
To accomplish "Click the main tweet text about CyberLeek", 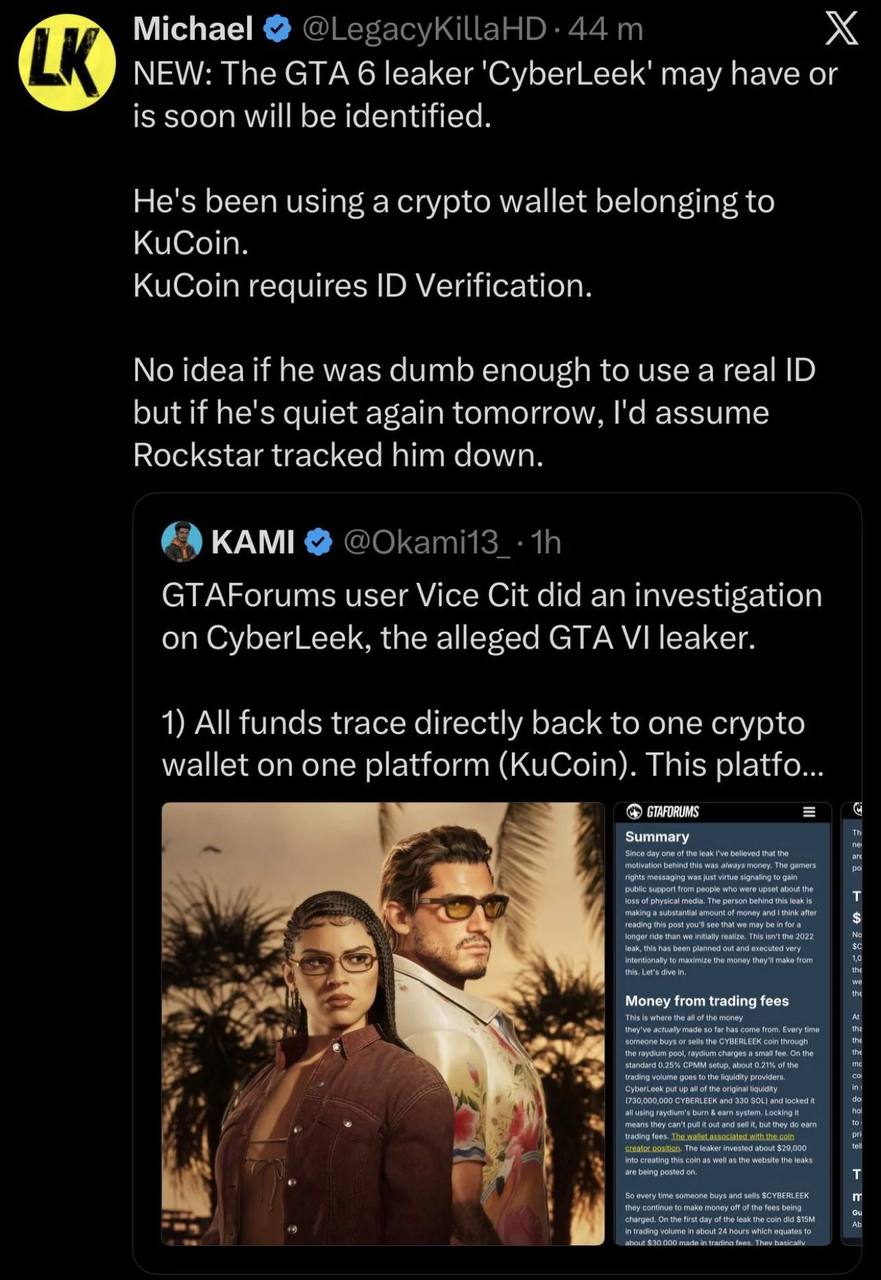I will [x=485, y=264].
